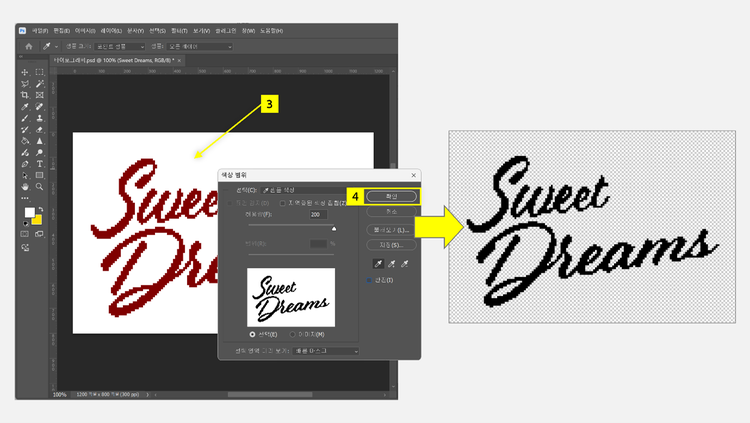Select the Hand tool

[x=25, y=187]
